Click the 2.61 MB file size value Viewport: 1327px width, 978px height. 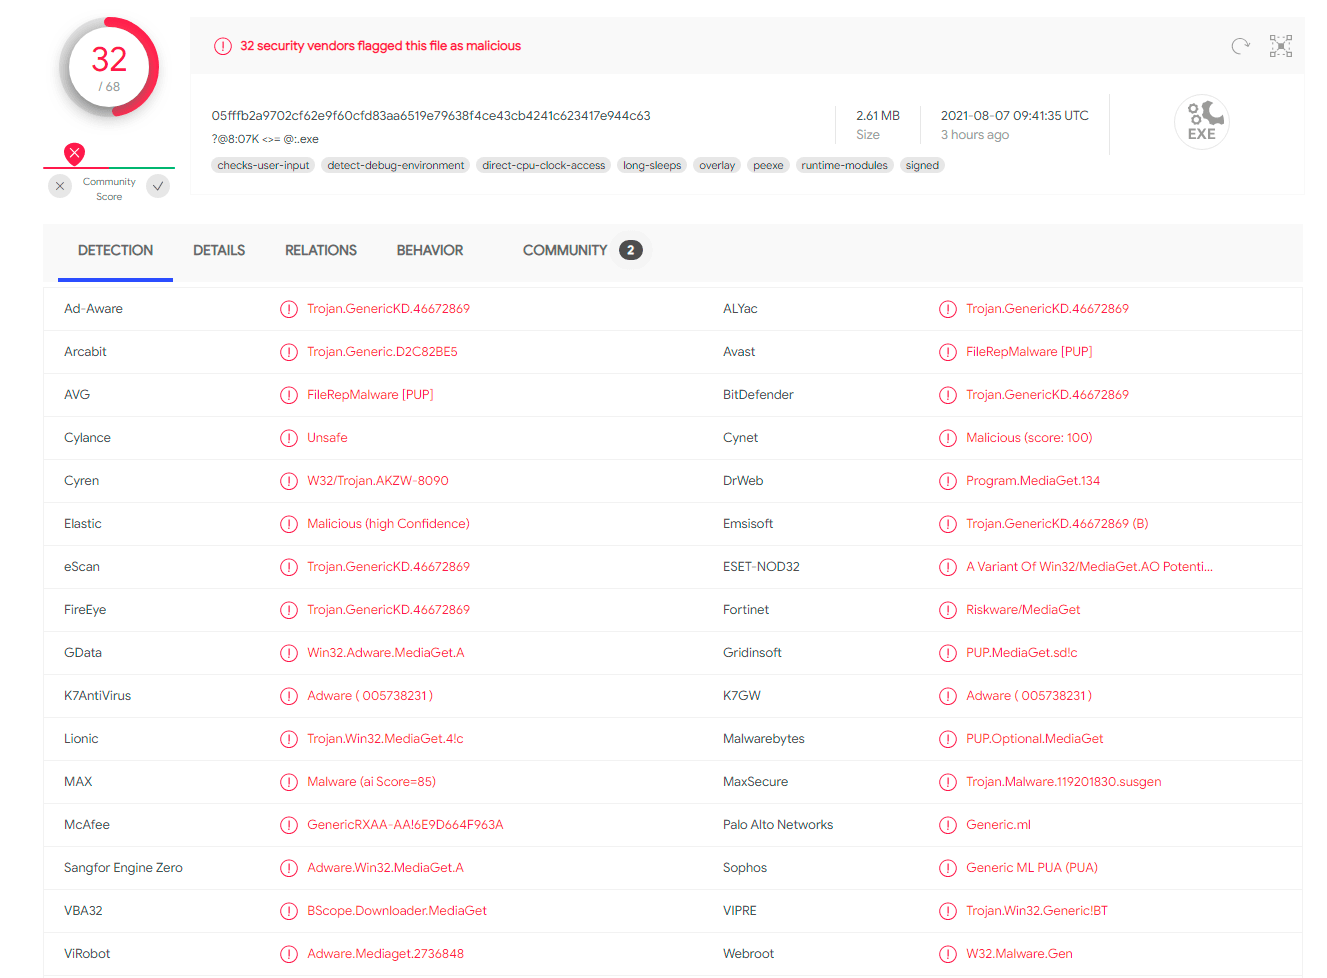tap(878, 116)
